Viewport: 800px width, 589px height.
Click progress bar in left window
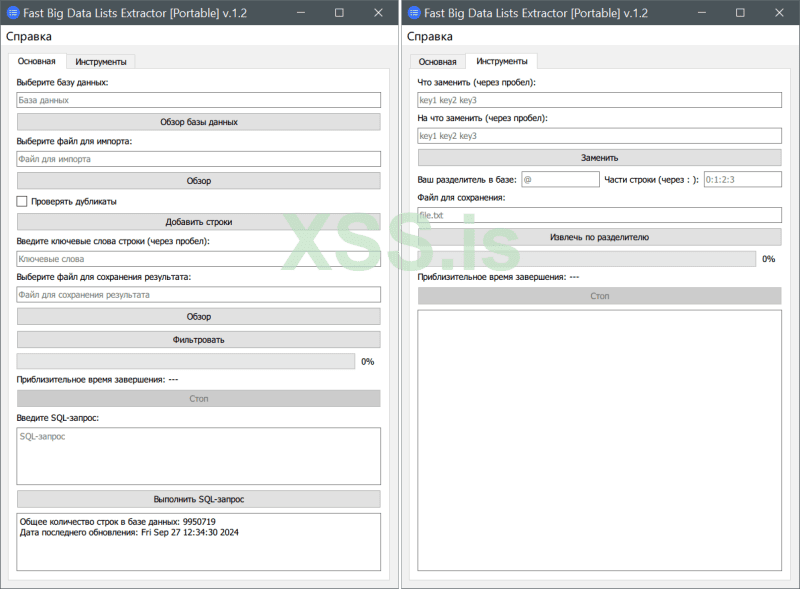click(186, 361)
